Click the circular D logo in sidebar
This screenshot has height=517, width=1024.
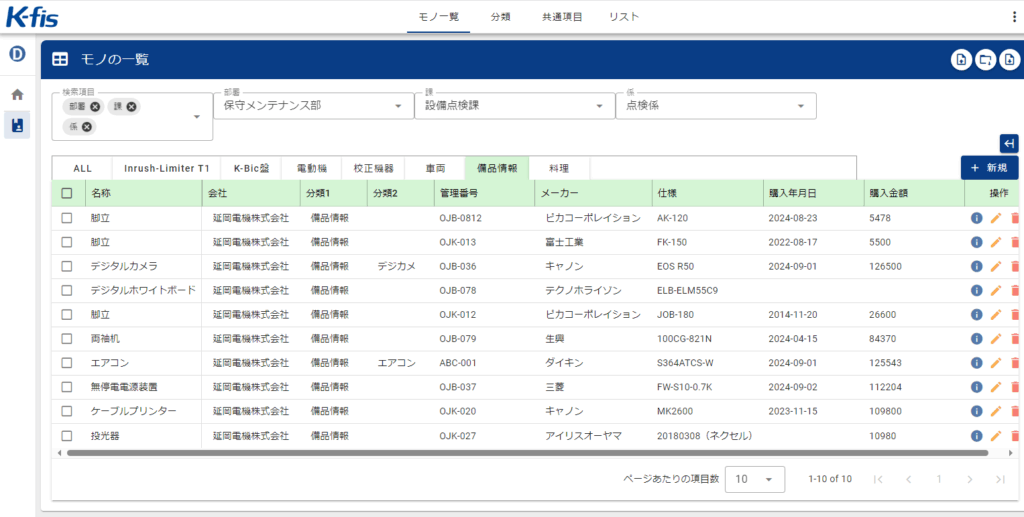[17, 54]
